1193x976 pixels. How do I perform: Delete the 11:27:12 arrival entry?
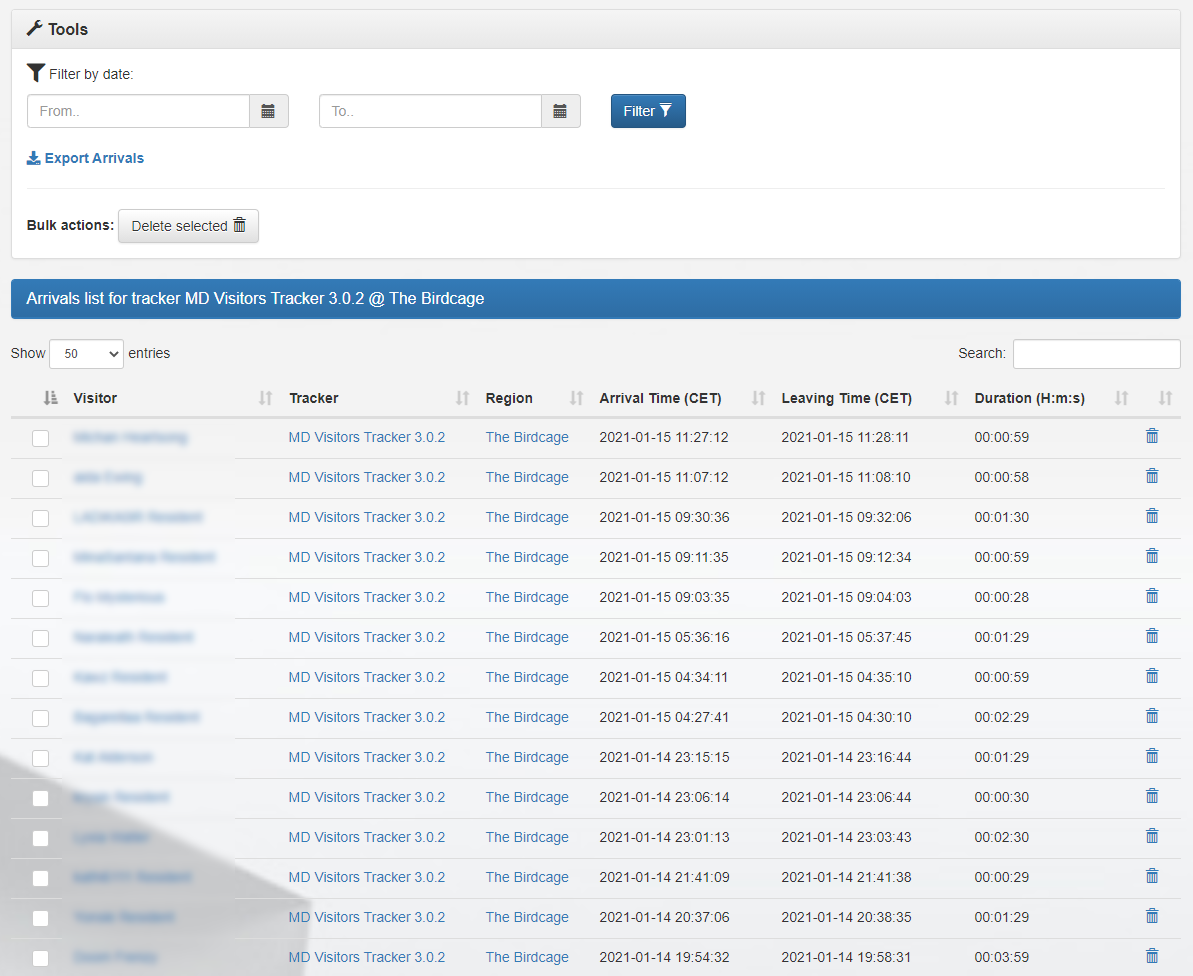(1151, 436)
